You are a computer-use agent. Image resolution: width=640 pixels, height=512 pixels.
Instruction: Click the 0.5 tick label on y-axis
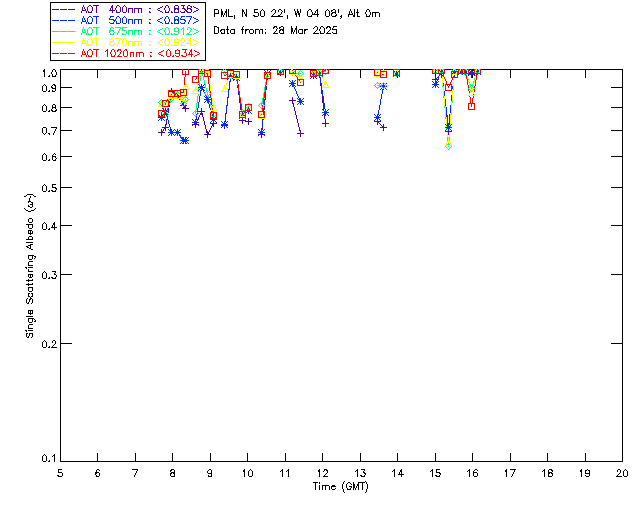point(47,188)
